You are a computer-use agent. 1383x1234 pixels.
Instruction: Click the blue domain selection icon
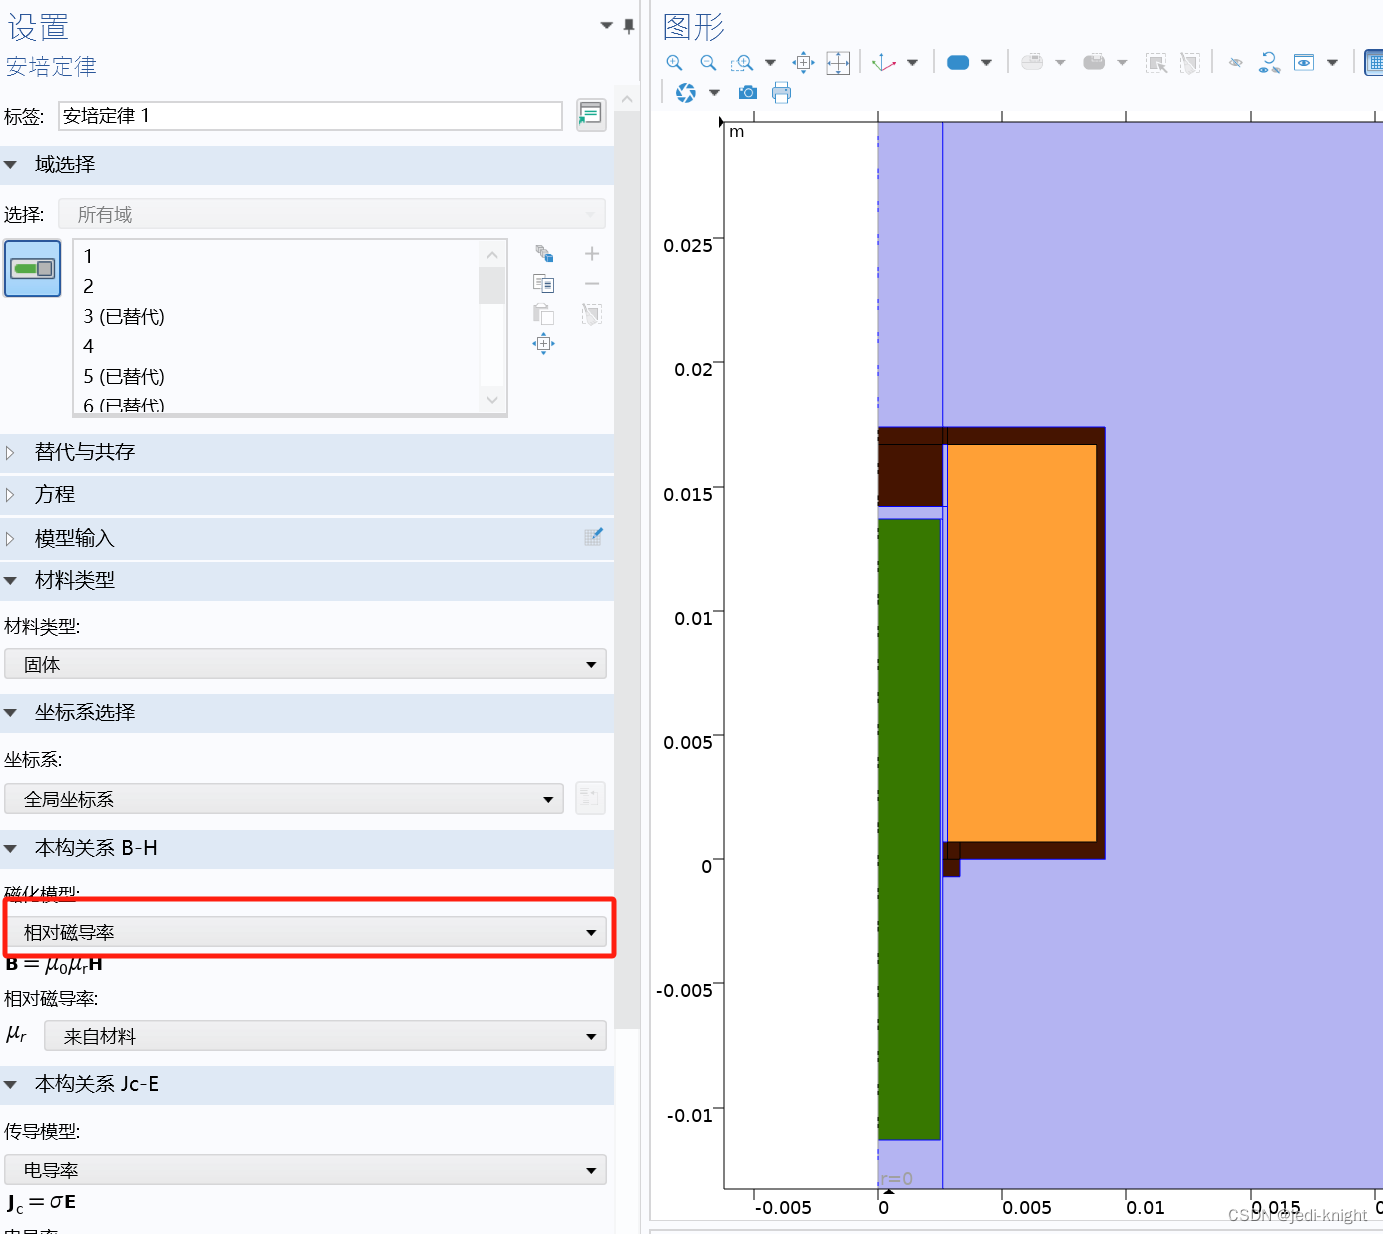(x=958, y=63)
